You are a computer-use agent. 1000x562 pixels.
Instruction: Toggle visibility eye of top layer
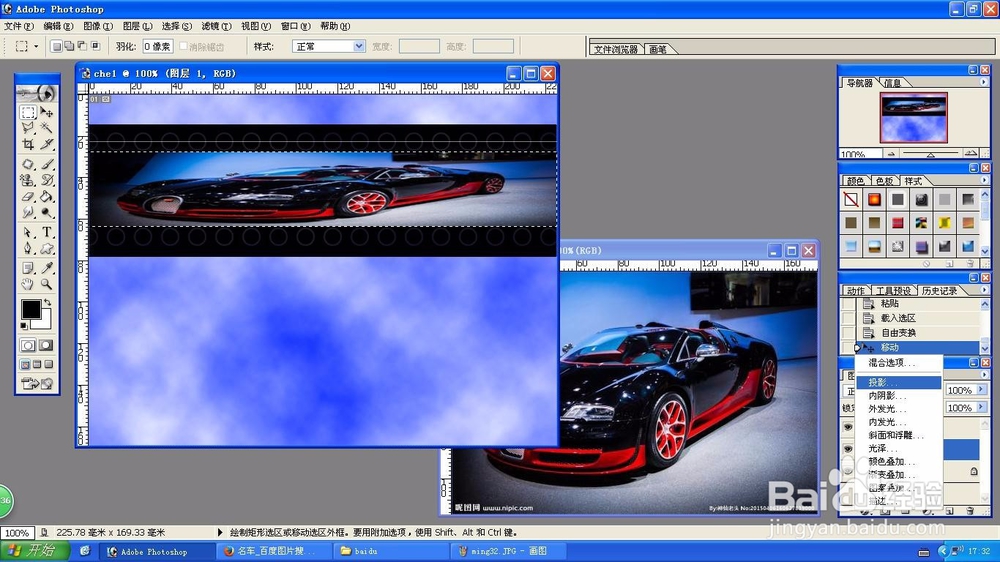coord(848,427)
